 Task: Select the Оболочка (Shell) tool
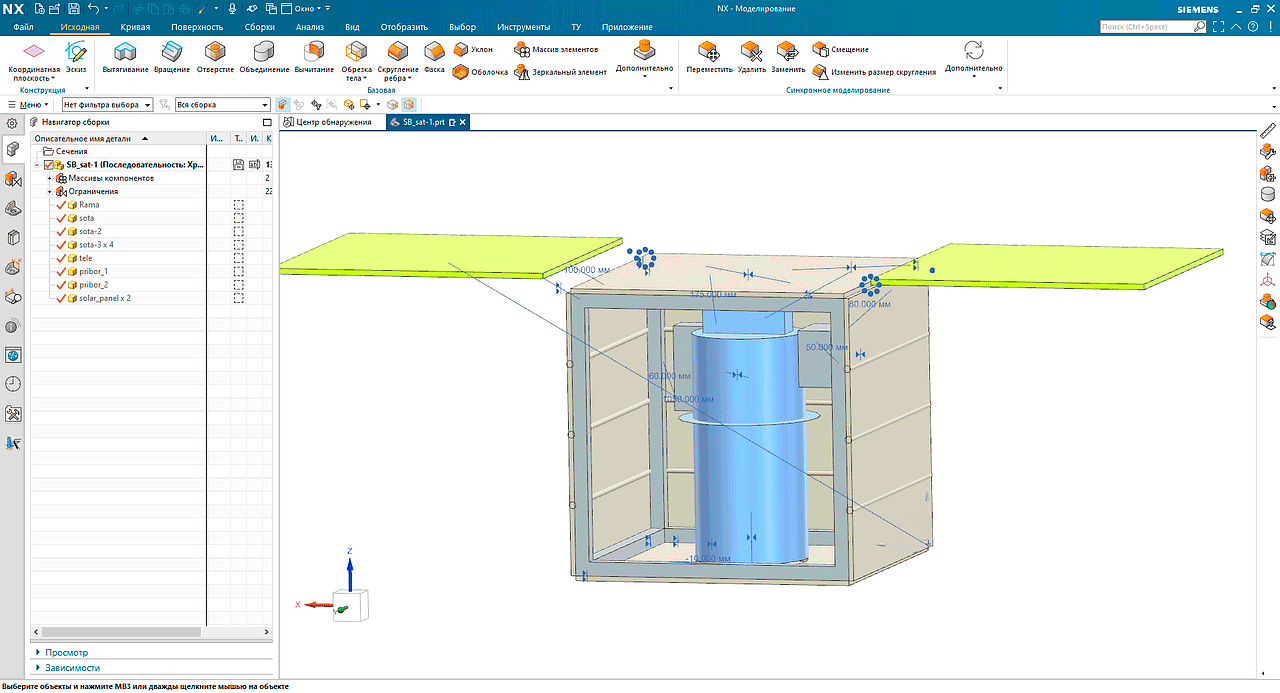(x=480, y=72)
